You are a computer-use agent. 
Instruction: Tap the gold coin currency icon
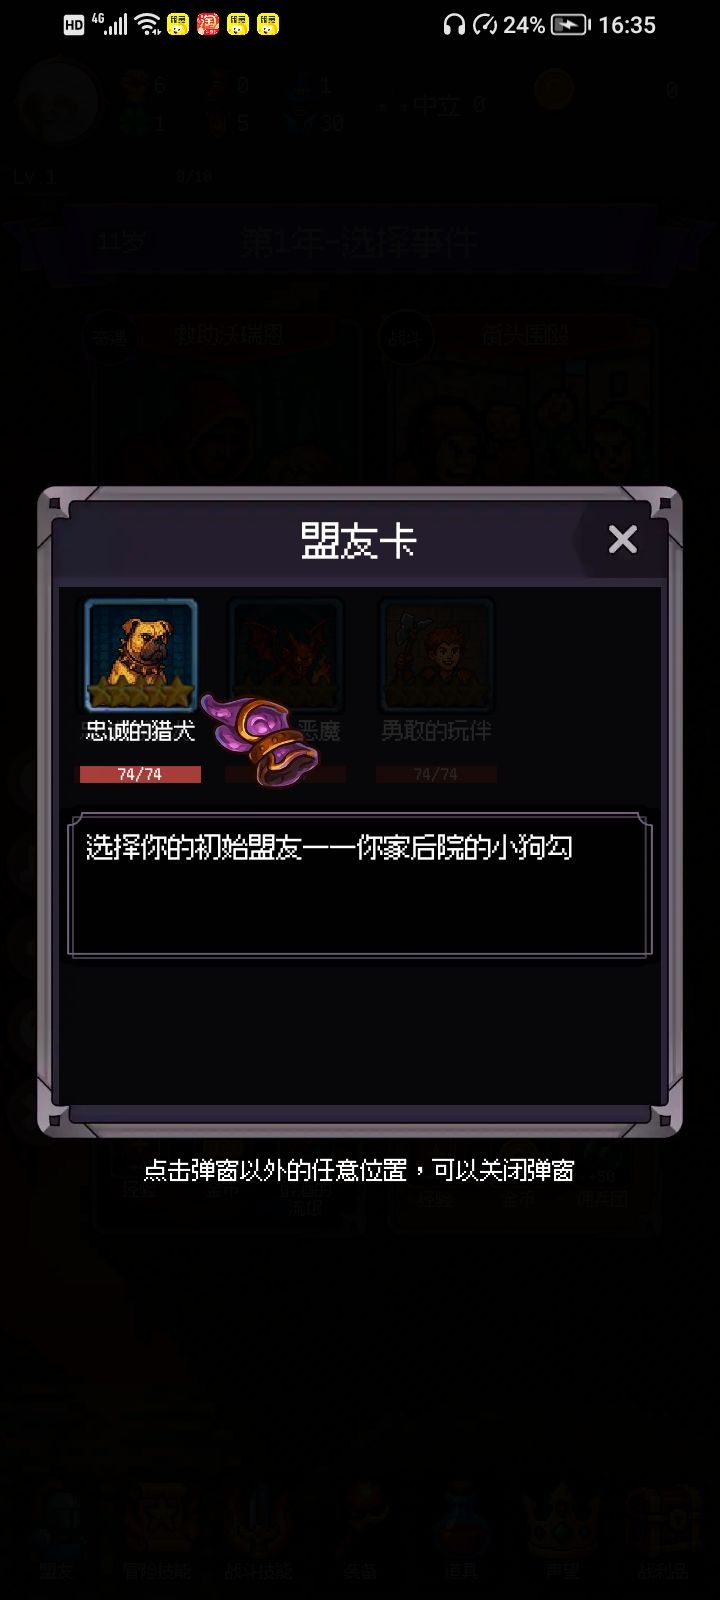click(x=553, y=89)
